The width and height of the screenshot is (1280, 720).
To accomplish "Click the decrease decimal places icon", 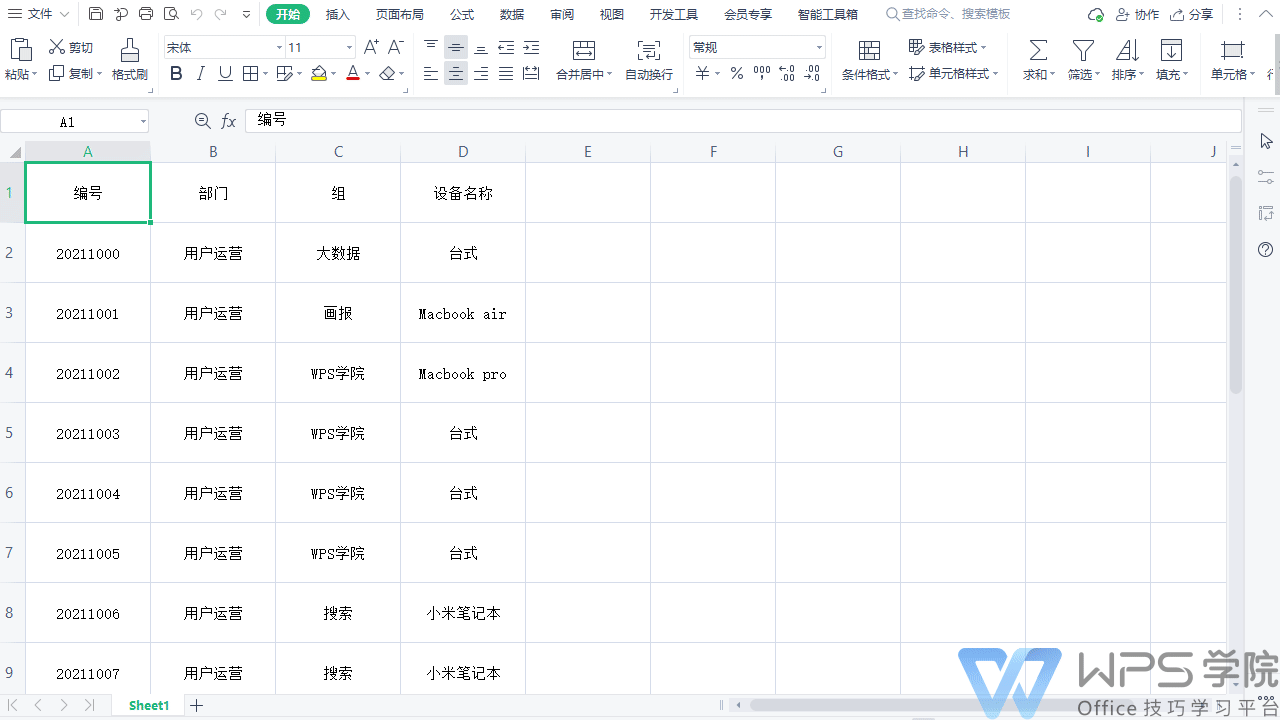I will pyautogui.click(x=812, y=73).
